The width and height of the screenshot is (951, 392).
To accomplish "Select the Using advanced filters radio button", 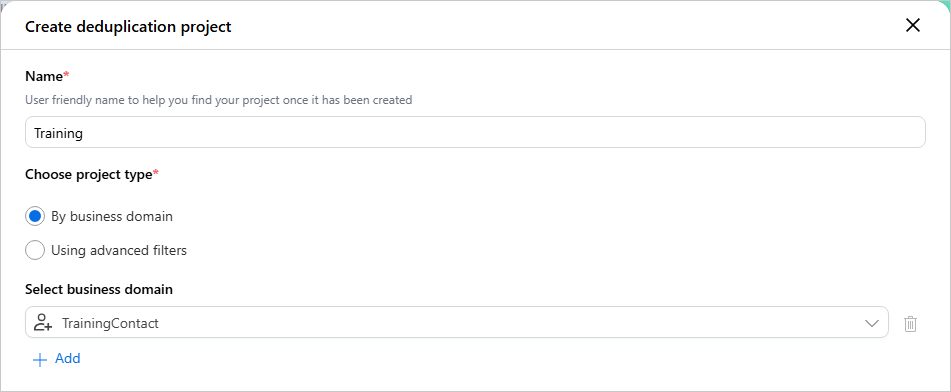I will [x=35, y=250].
